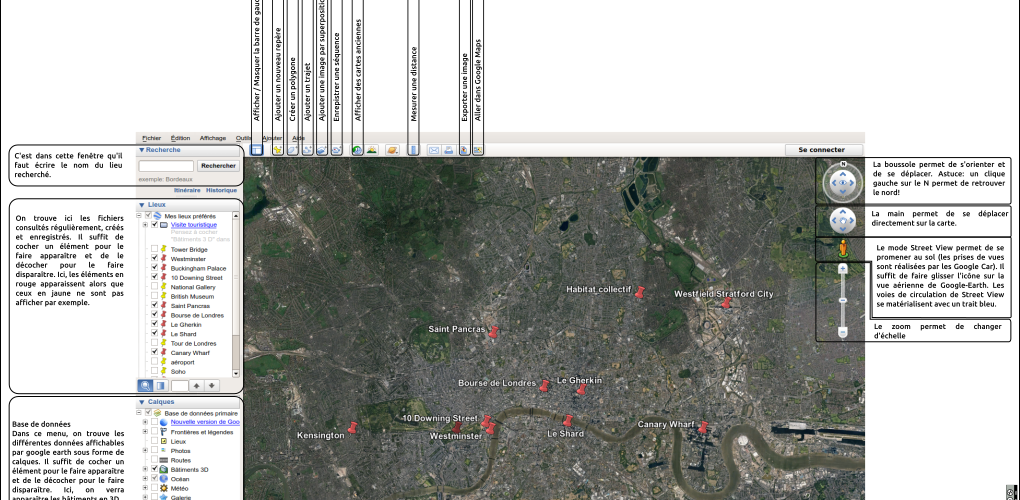Select the print toolbar icon
This screenshot has width=1020, height=500.
[448, 150]
